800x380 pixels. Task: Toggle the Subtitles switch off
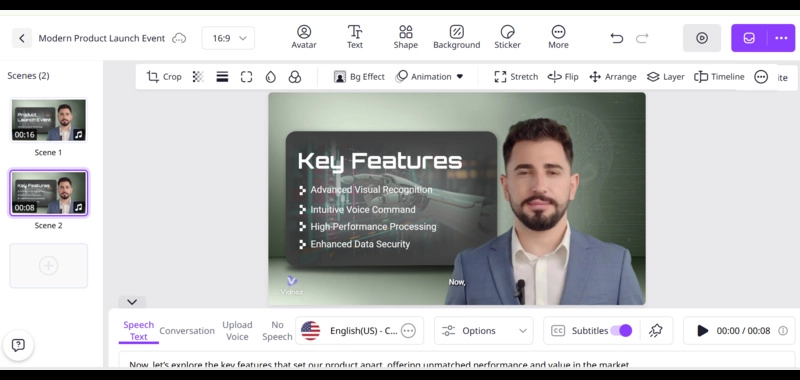click(621, 331)
